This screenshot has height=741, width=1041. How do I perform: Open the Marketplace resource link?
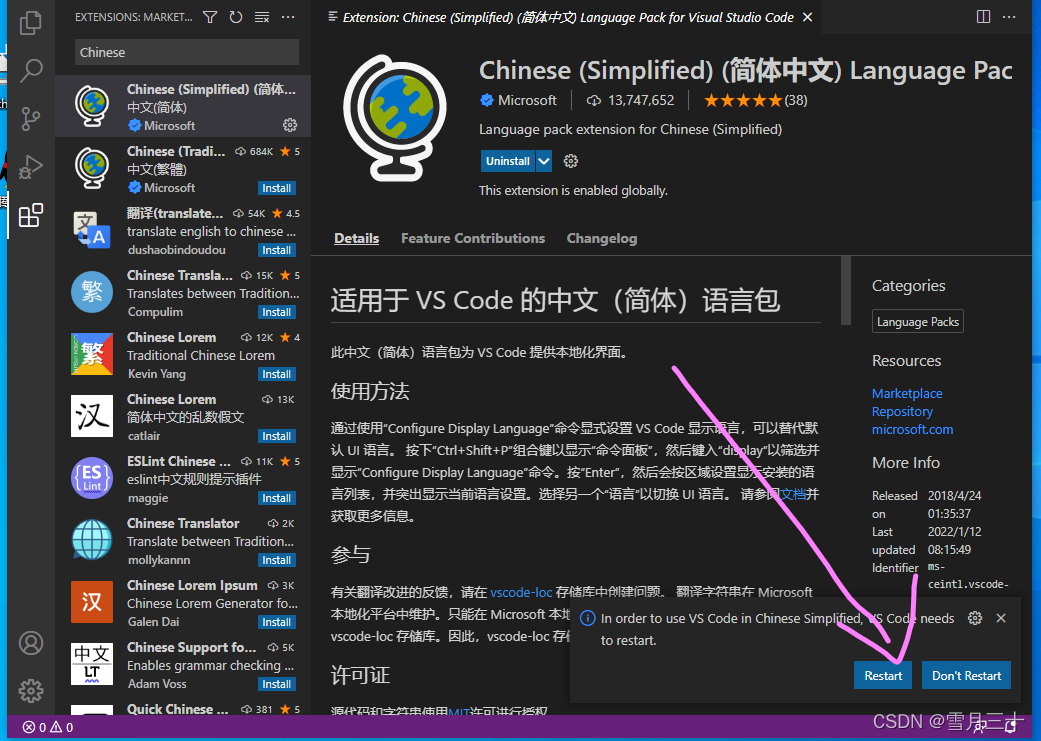pyautogui.click(x=907, y=393)
